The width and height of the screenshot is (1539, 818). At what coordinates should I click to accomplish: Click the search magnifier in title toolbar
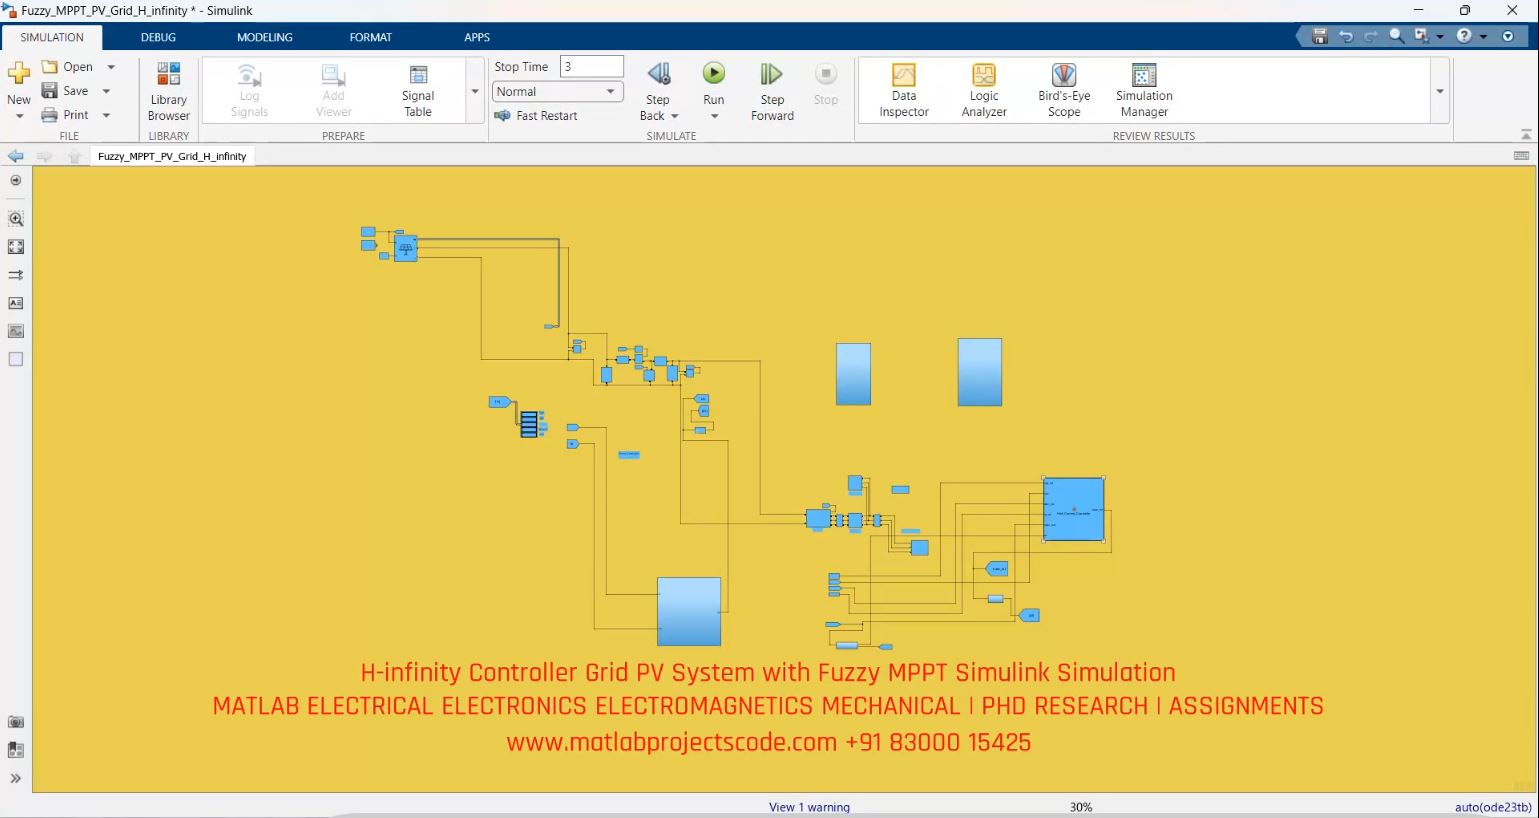[x=1397, y=36]
